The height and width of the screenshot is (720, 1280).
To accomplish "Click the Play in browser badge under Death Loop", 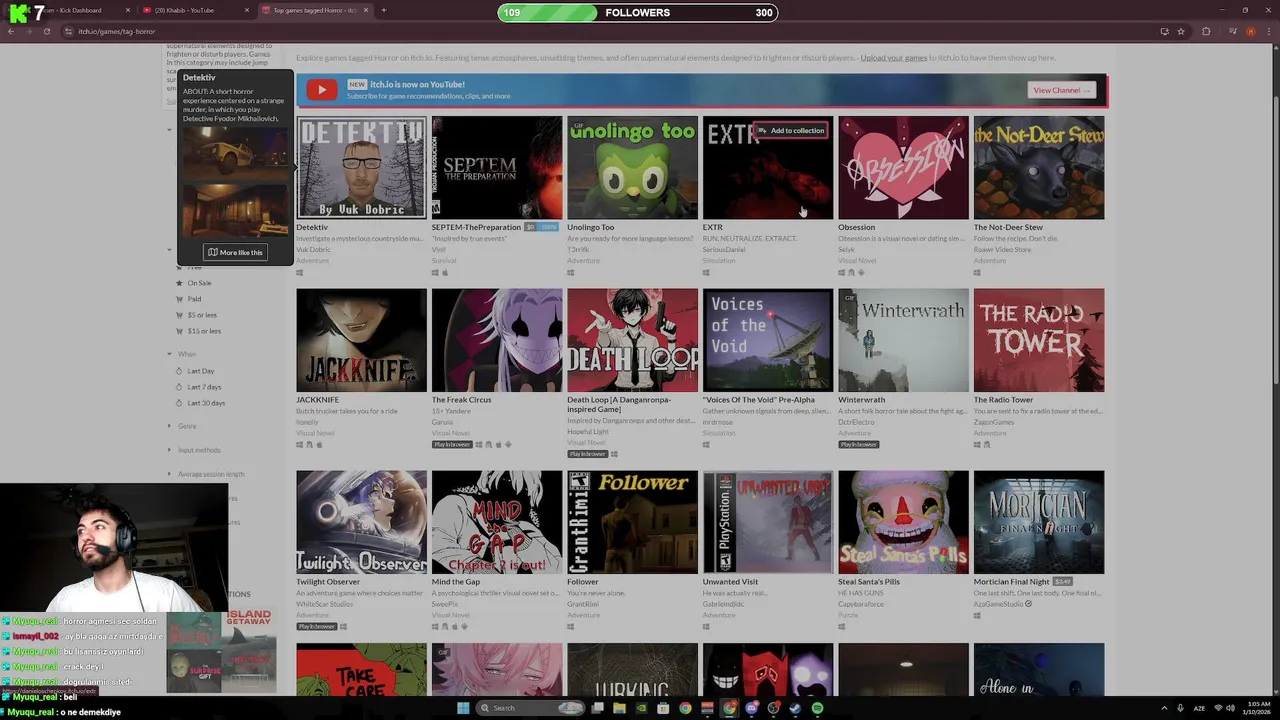I will 587,453.
